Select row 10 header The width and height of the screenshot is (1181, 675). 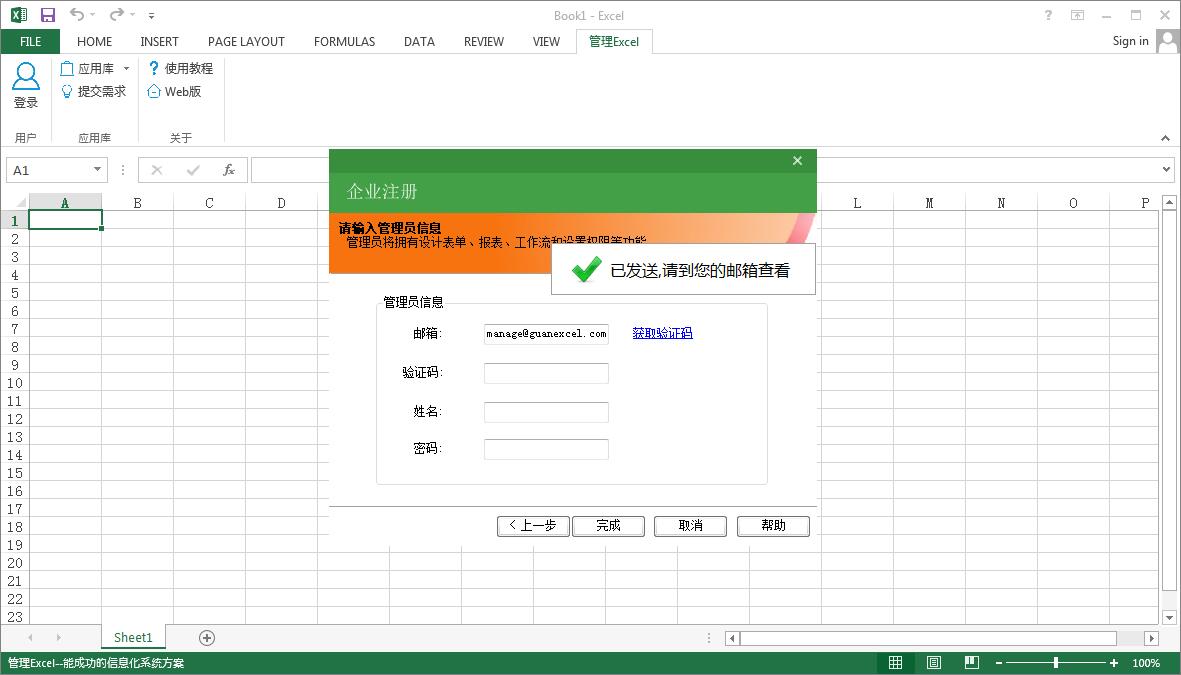[x=14, y=383]
